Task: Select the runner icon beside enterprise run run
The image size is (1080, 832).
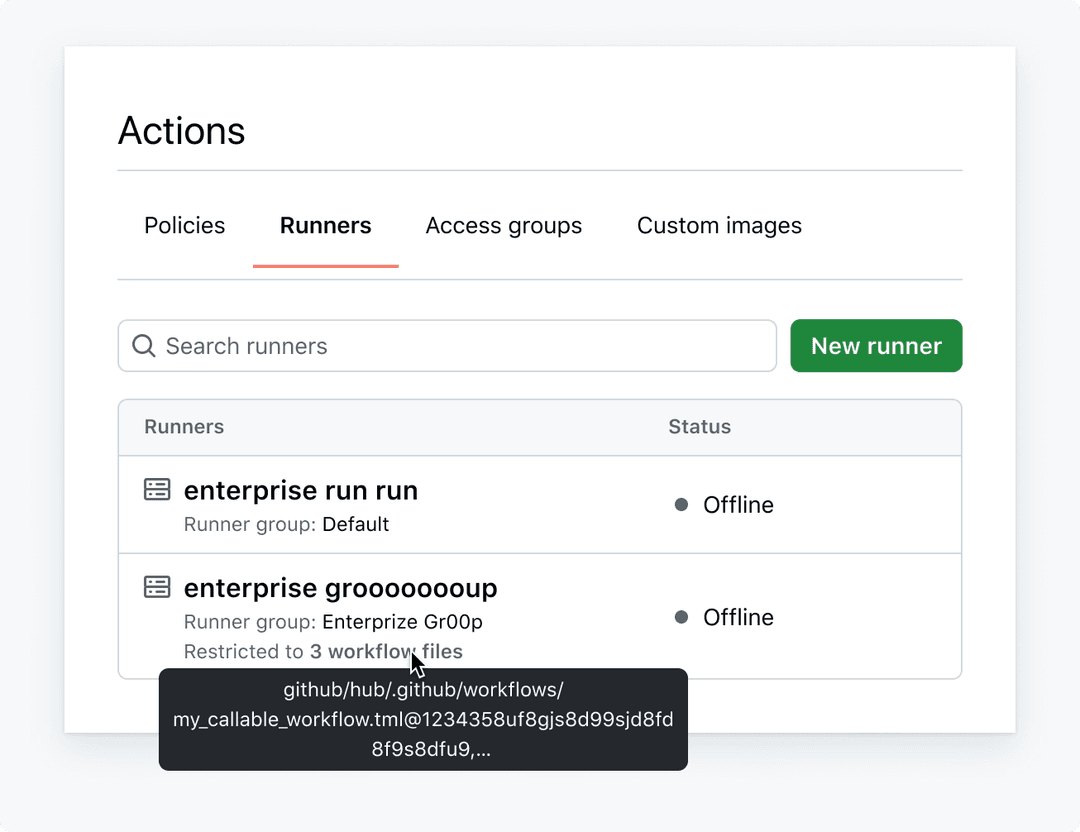Action: (x=157, y=489)
